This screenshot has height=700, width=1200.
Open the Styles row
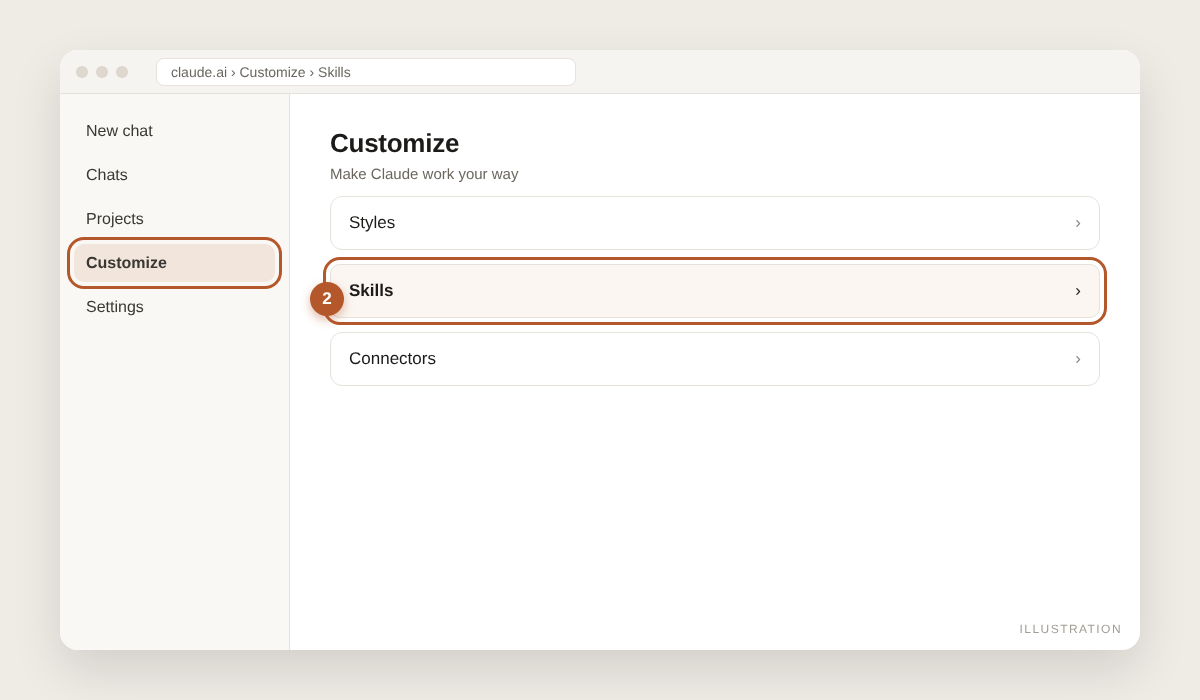715,223
